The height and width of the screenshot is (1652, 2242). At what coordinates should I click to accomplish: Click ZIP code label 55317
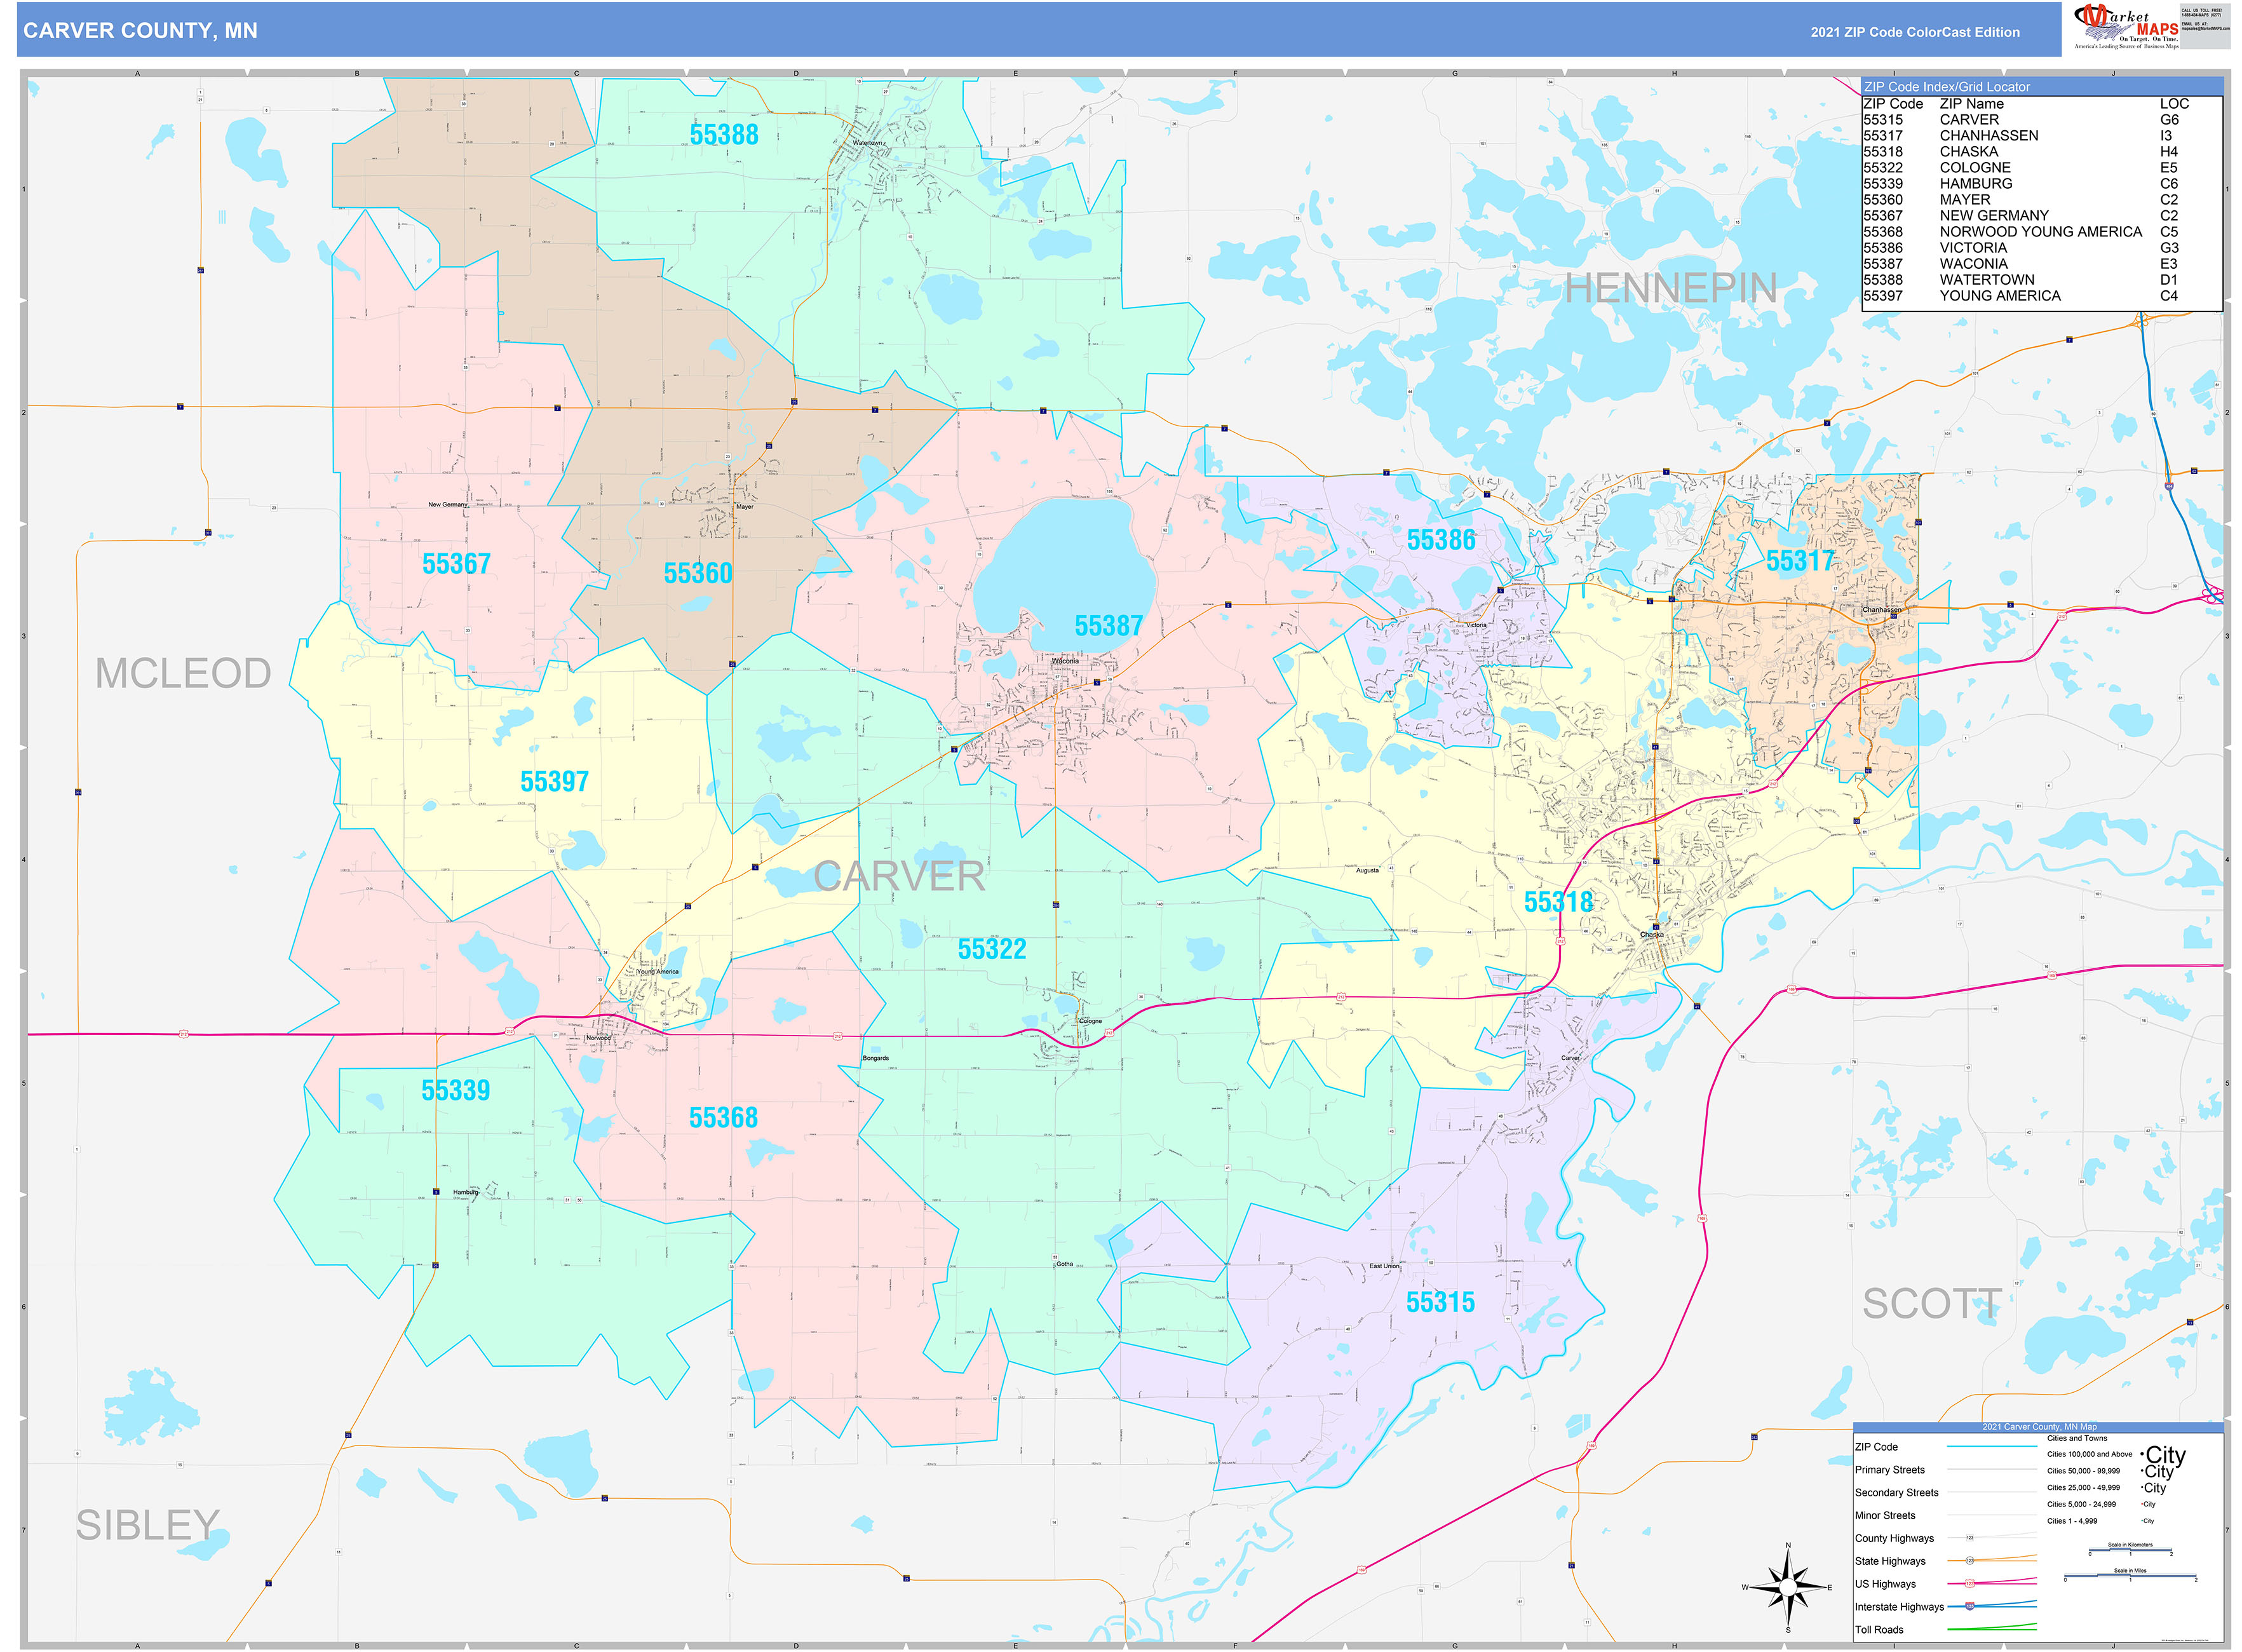(x=1800, y=561)
